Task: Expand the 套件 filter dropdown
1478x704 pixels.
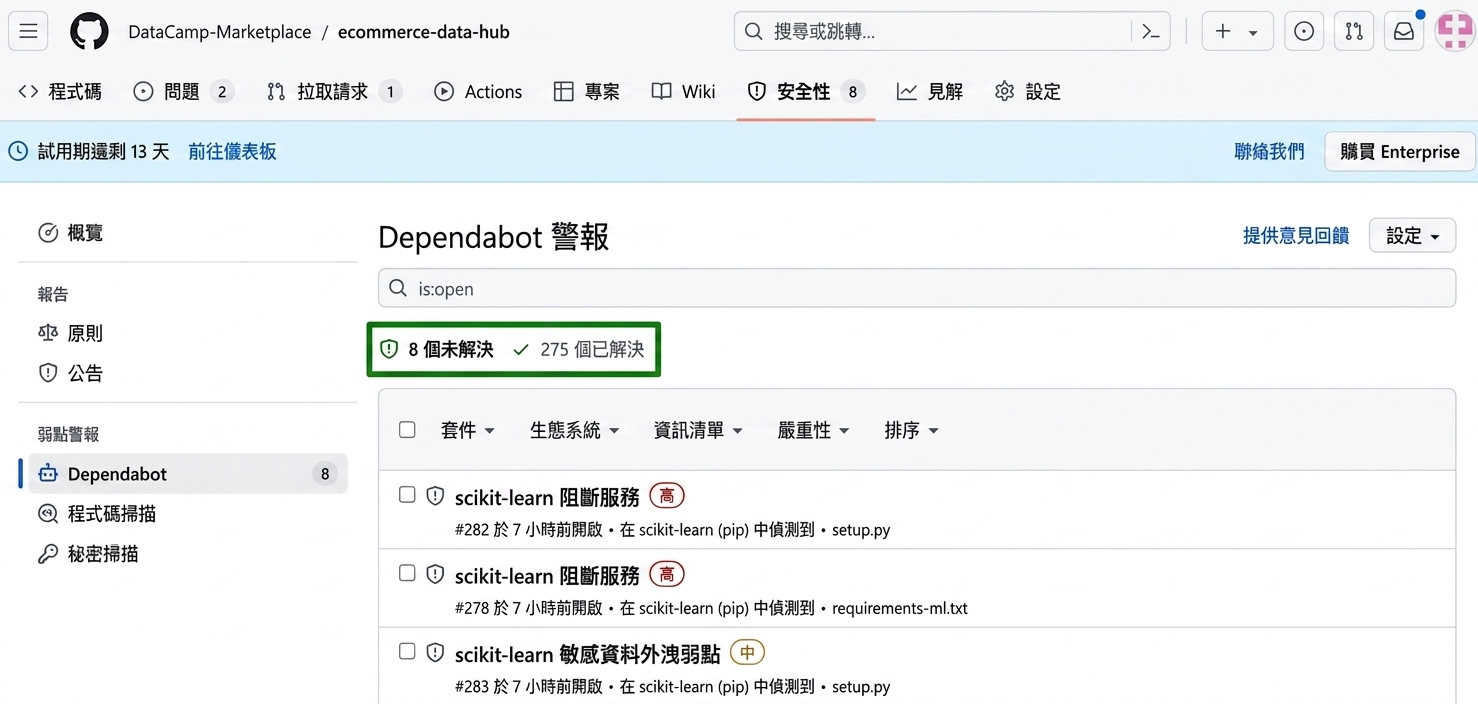Action: coord(468,430)
